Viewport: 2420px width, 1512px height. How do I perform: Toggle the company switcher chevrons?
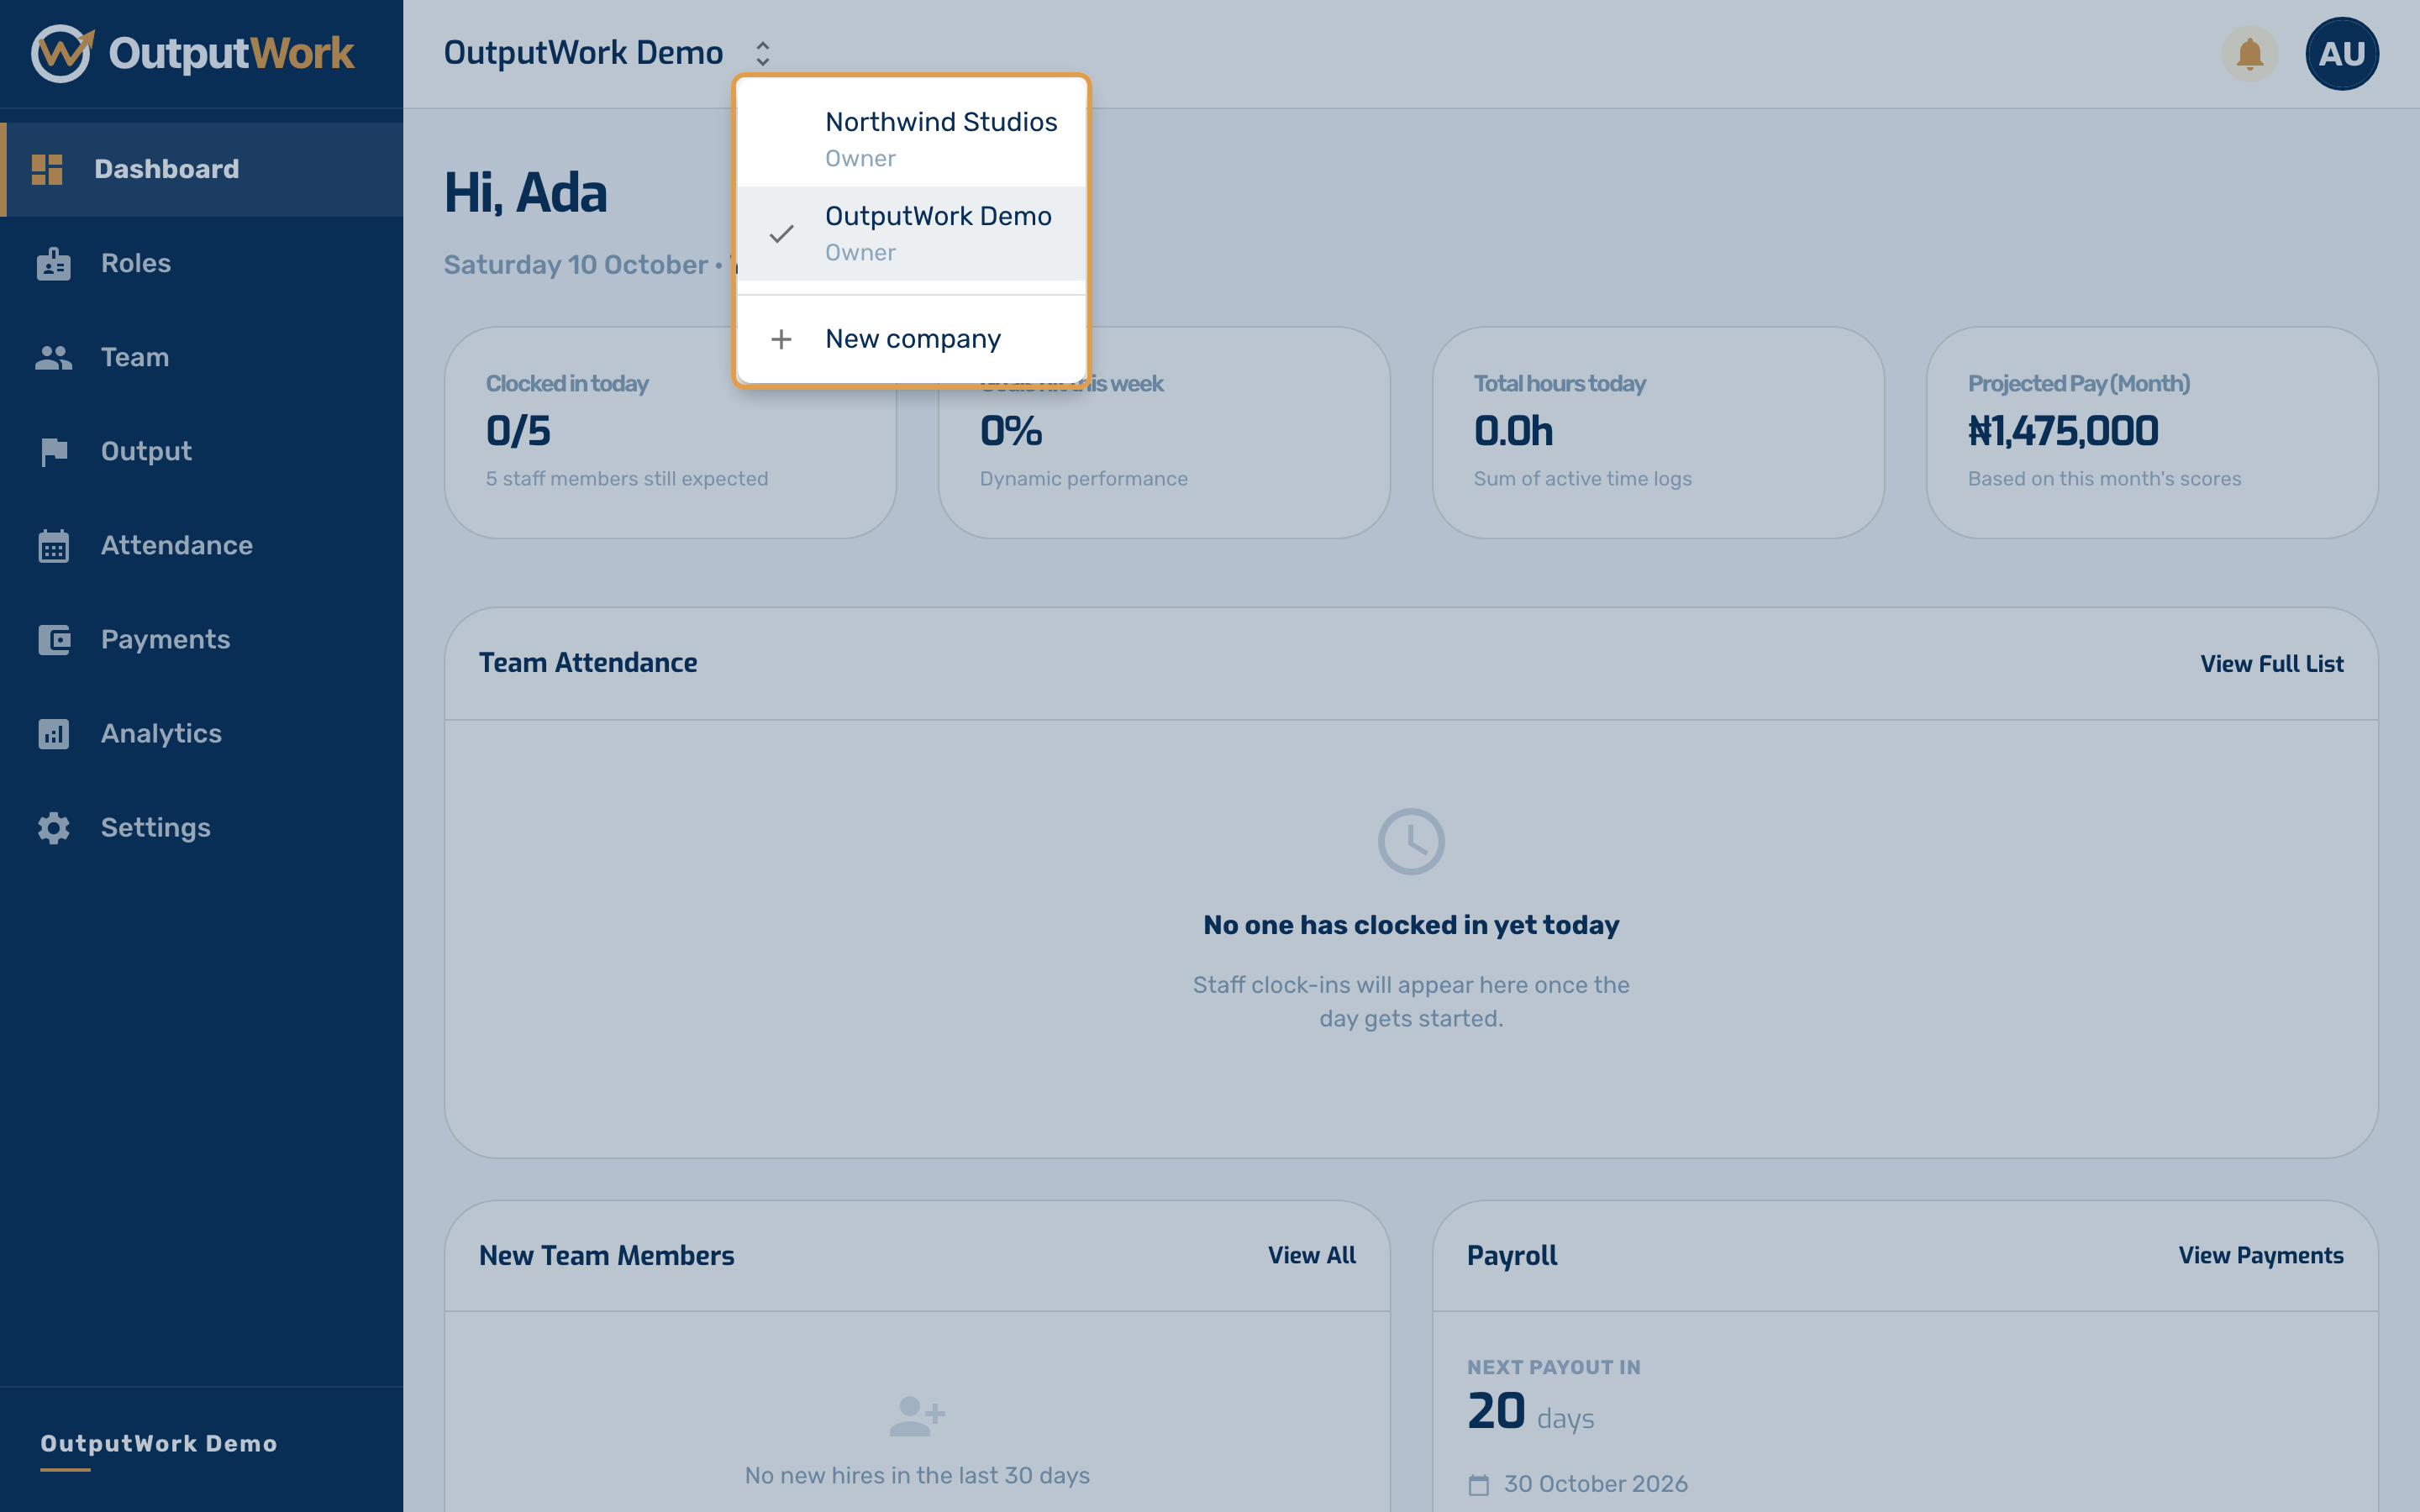coord(763,53)
